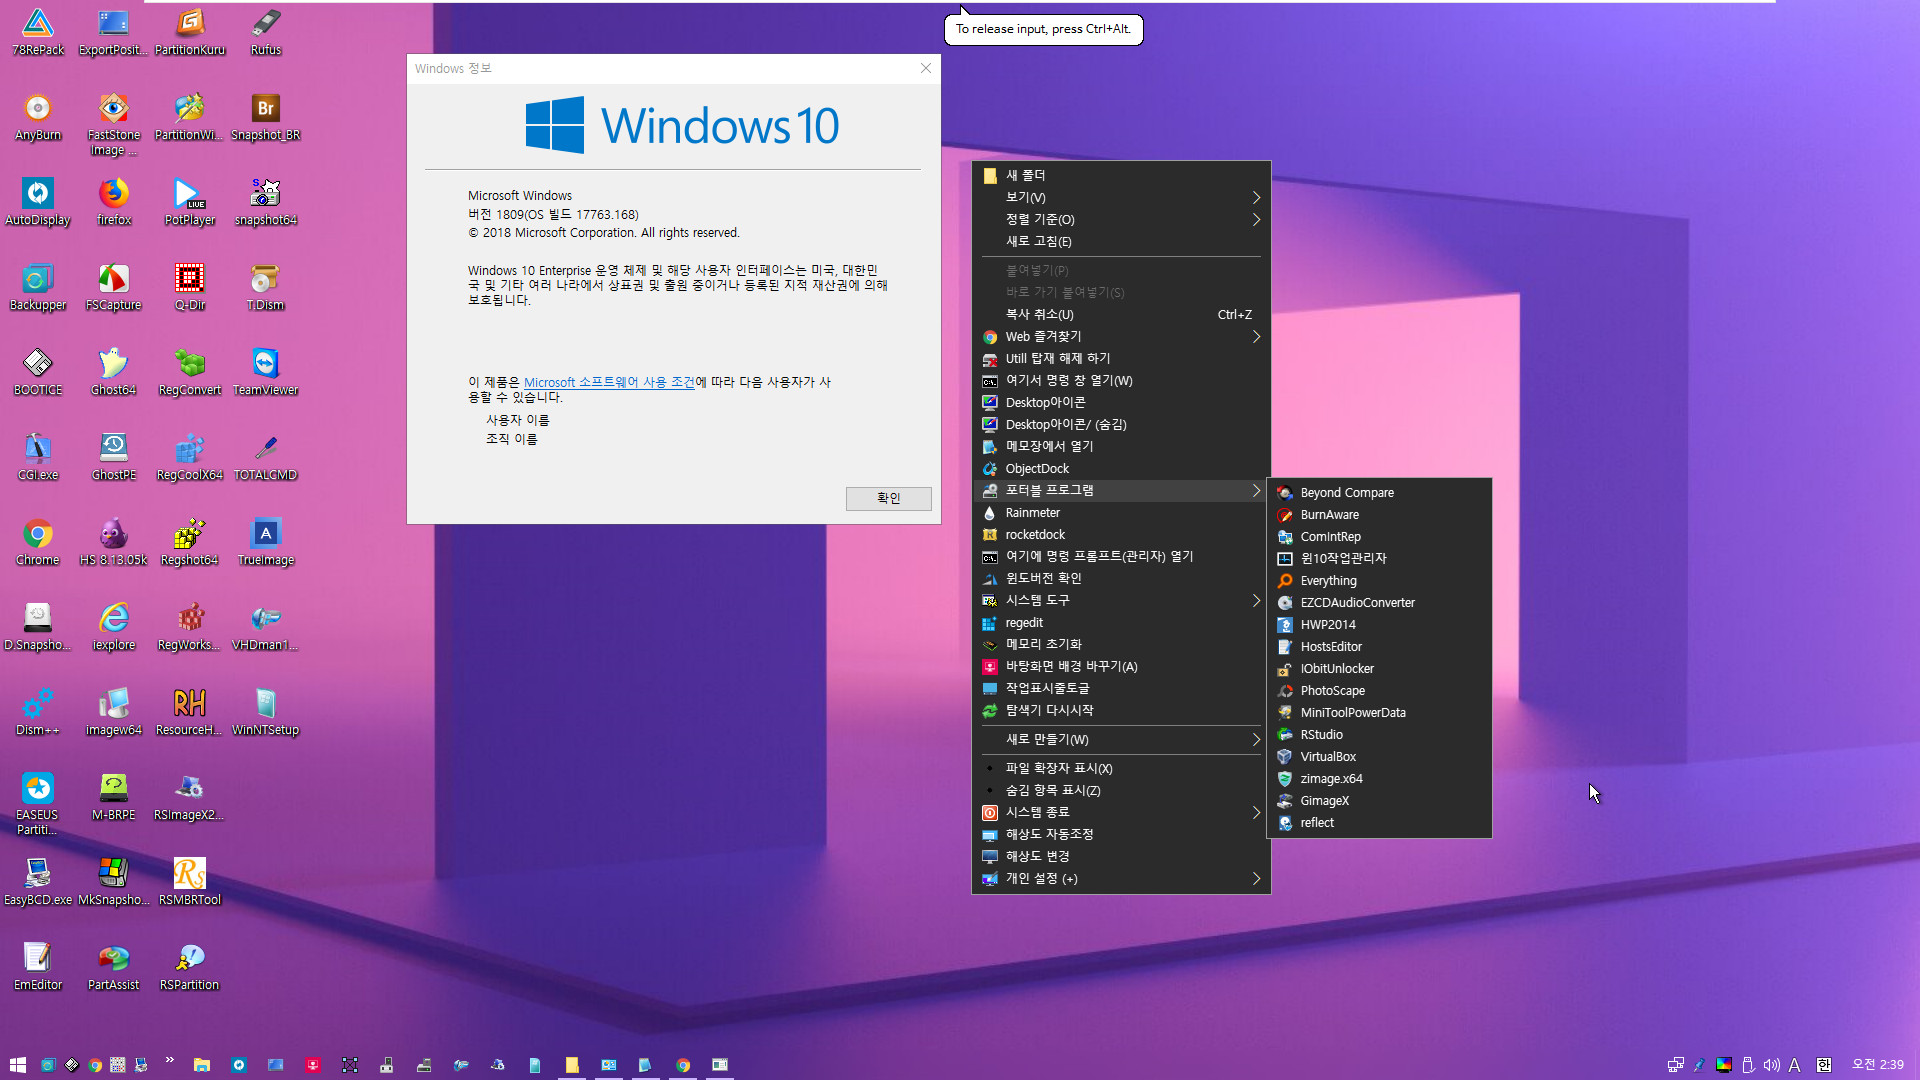The width and height of the screenshot is (1920, 1080).
Task: Select the WinNTSetup desktop icon
Action: click(265, 712)
